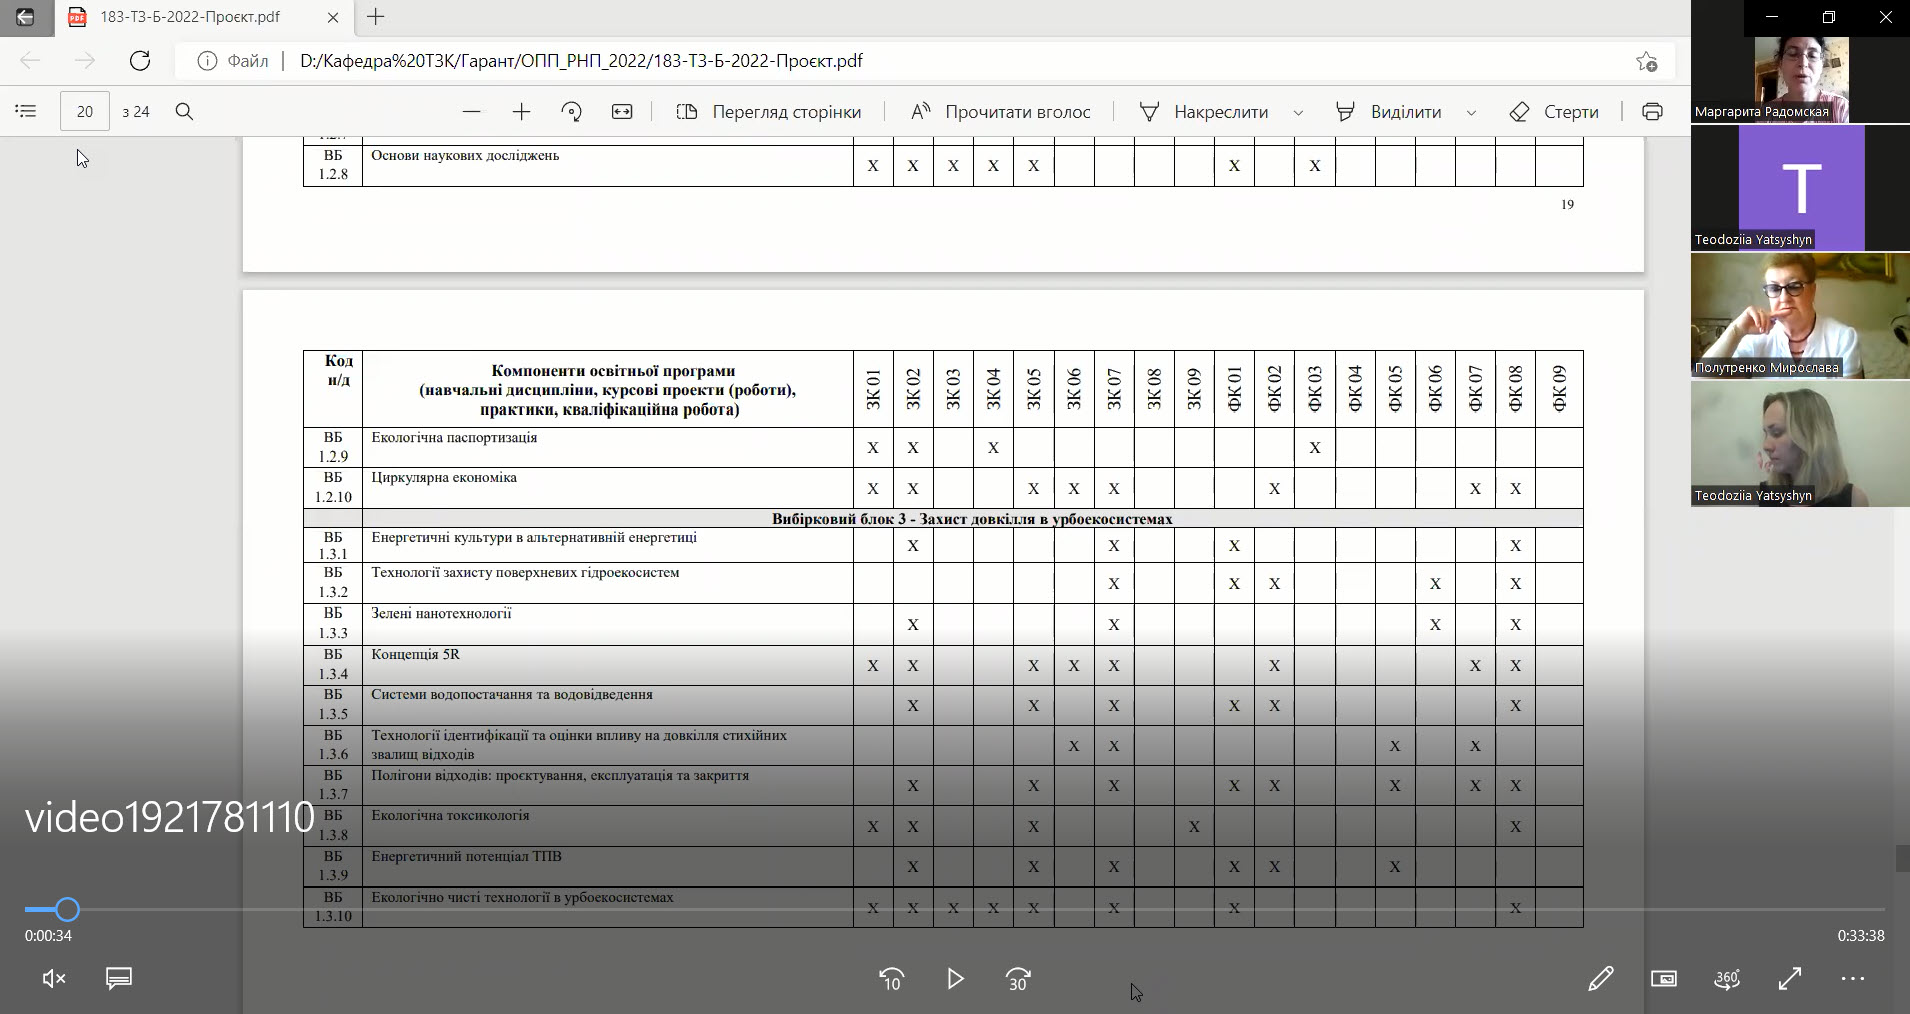Rotate the PDF page
The width and height of the screenshot is (1910, 1014).
pos(572,111)
